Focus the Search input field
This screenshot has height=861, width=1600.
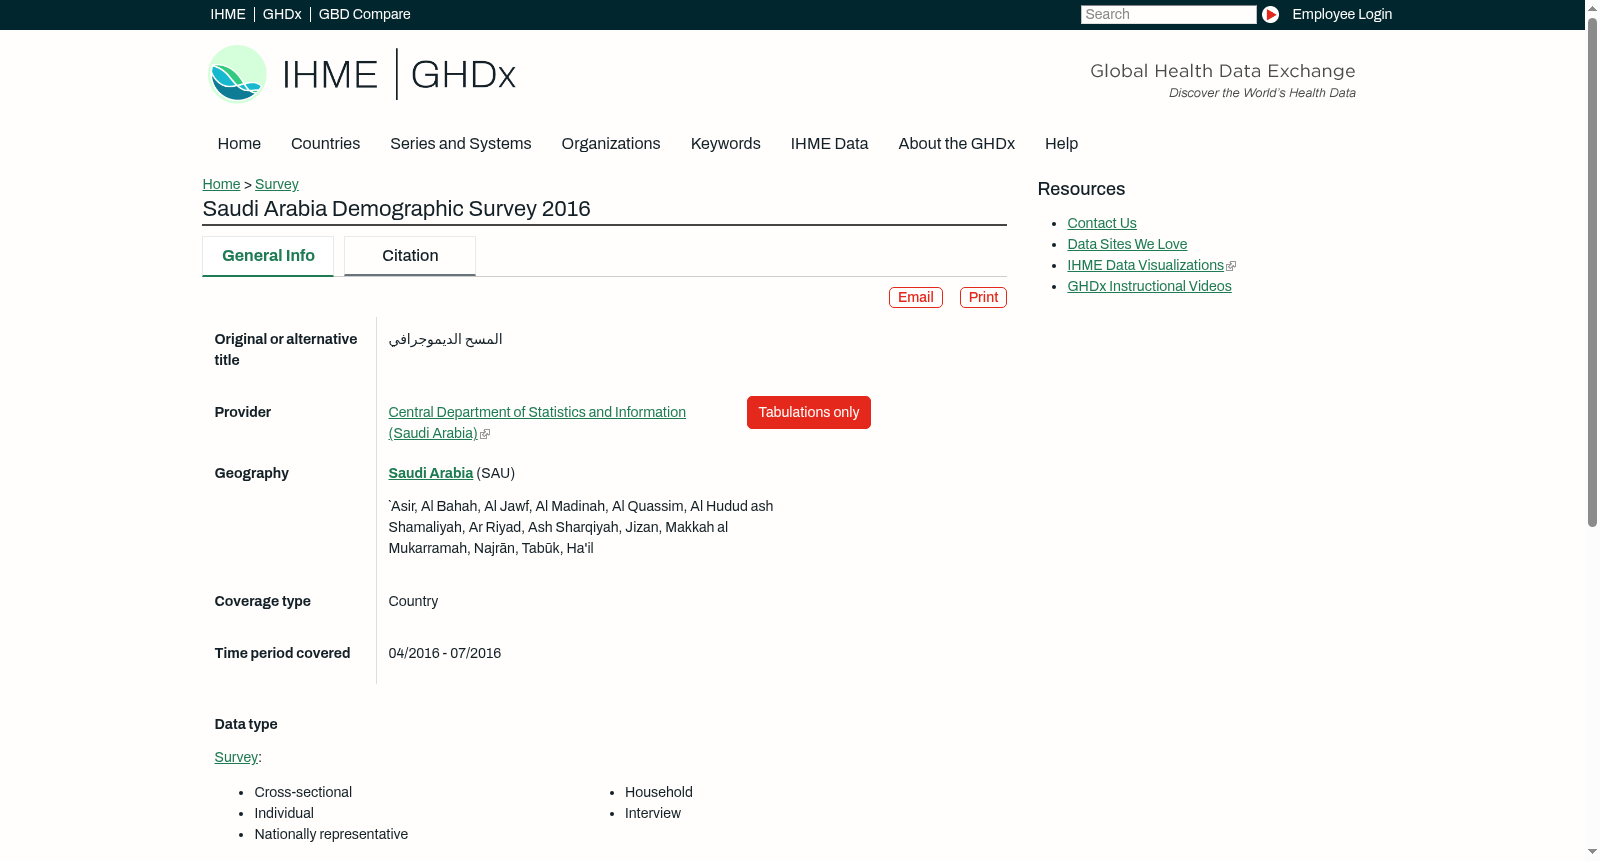(x=1168, y=14)
